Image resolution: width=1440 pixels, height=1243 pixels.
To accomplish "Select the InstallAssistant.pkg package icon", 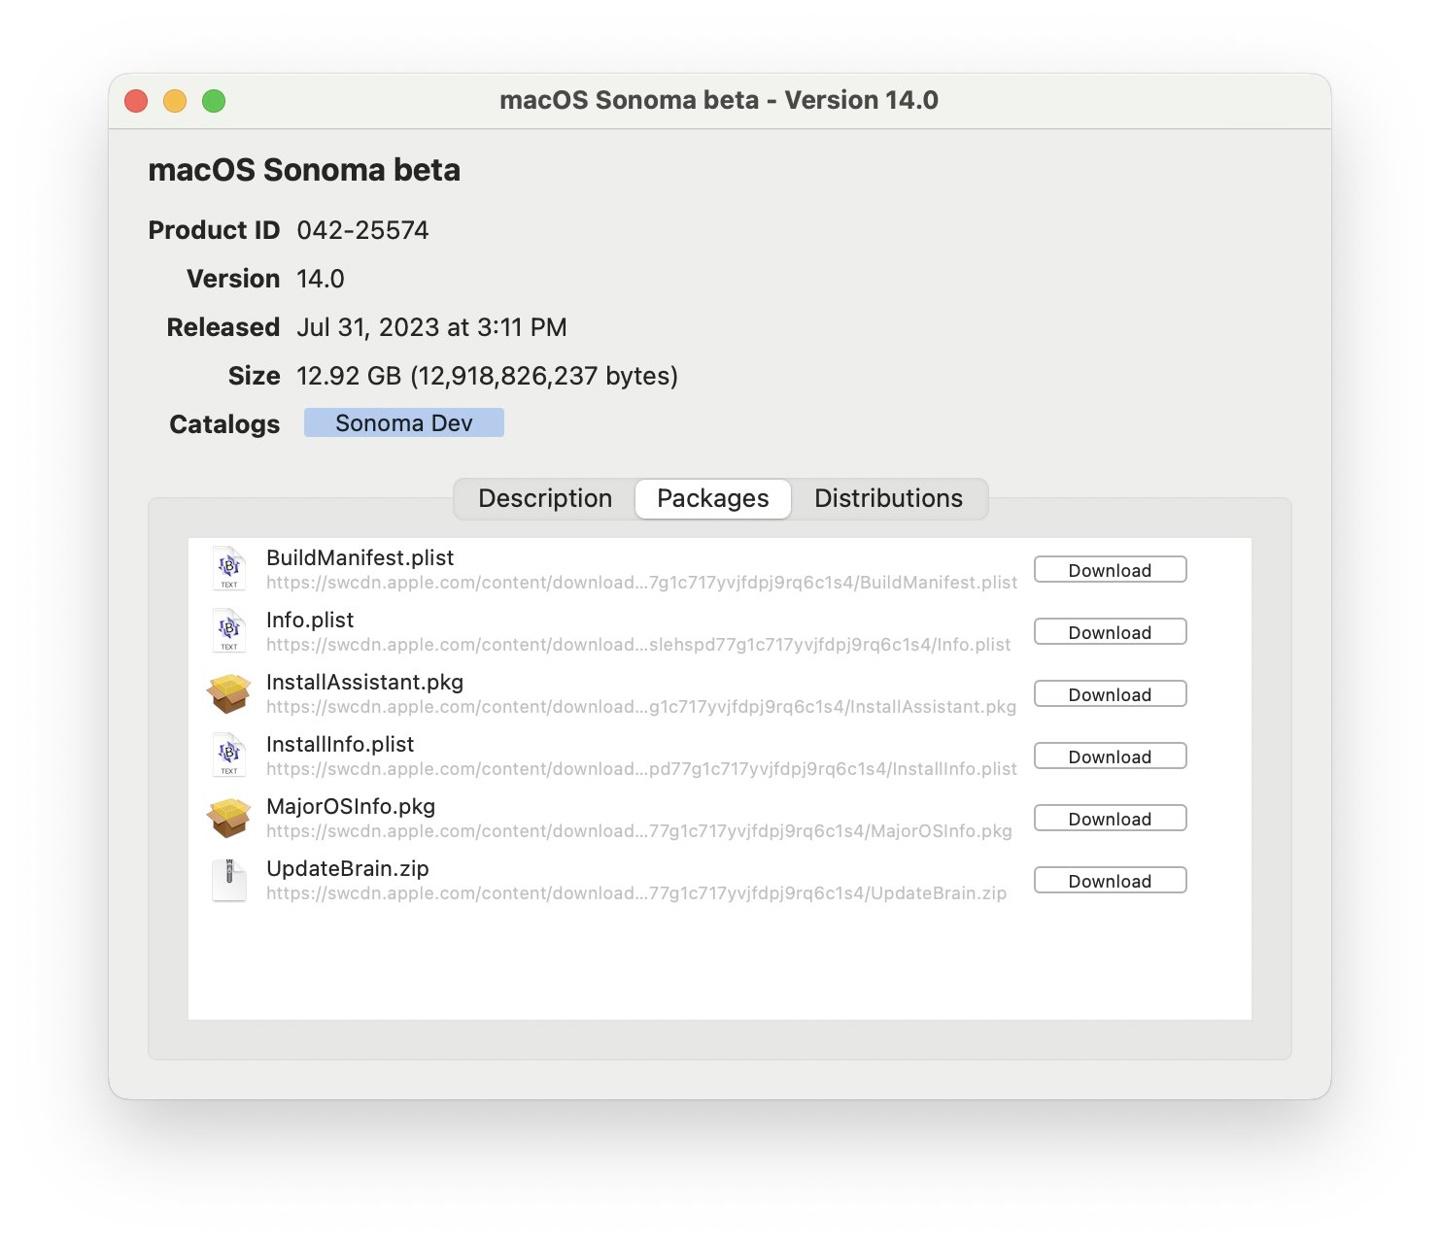I will (x=229, y=693).
